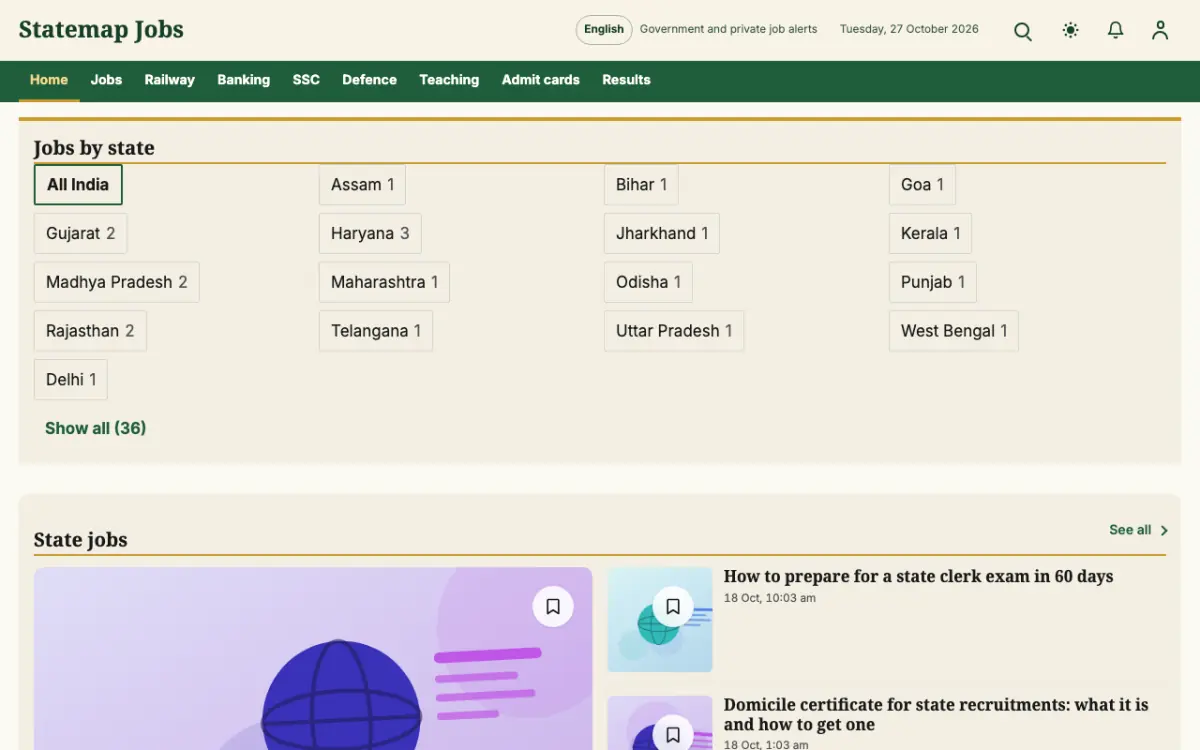The image size is (1200, 750).
Task: Open the domicile certificate article thumbnail
Action: click(x=660, y=723)
